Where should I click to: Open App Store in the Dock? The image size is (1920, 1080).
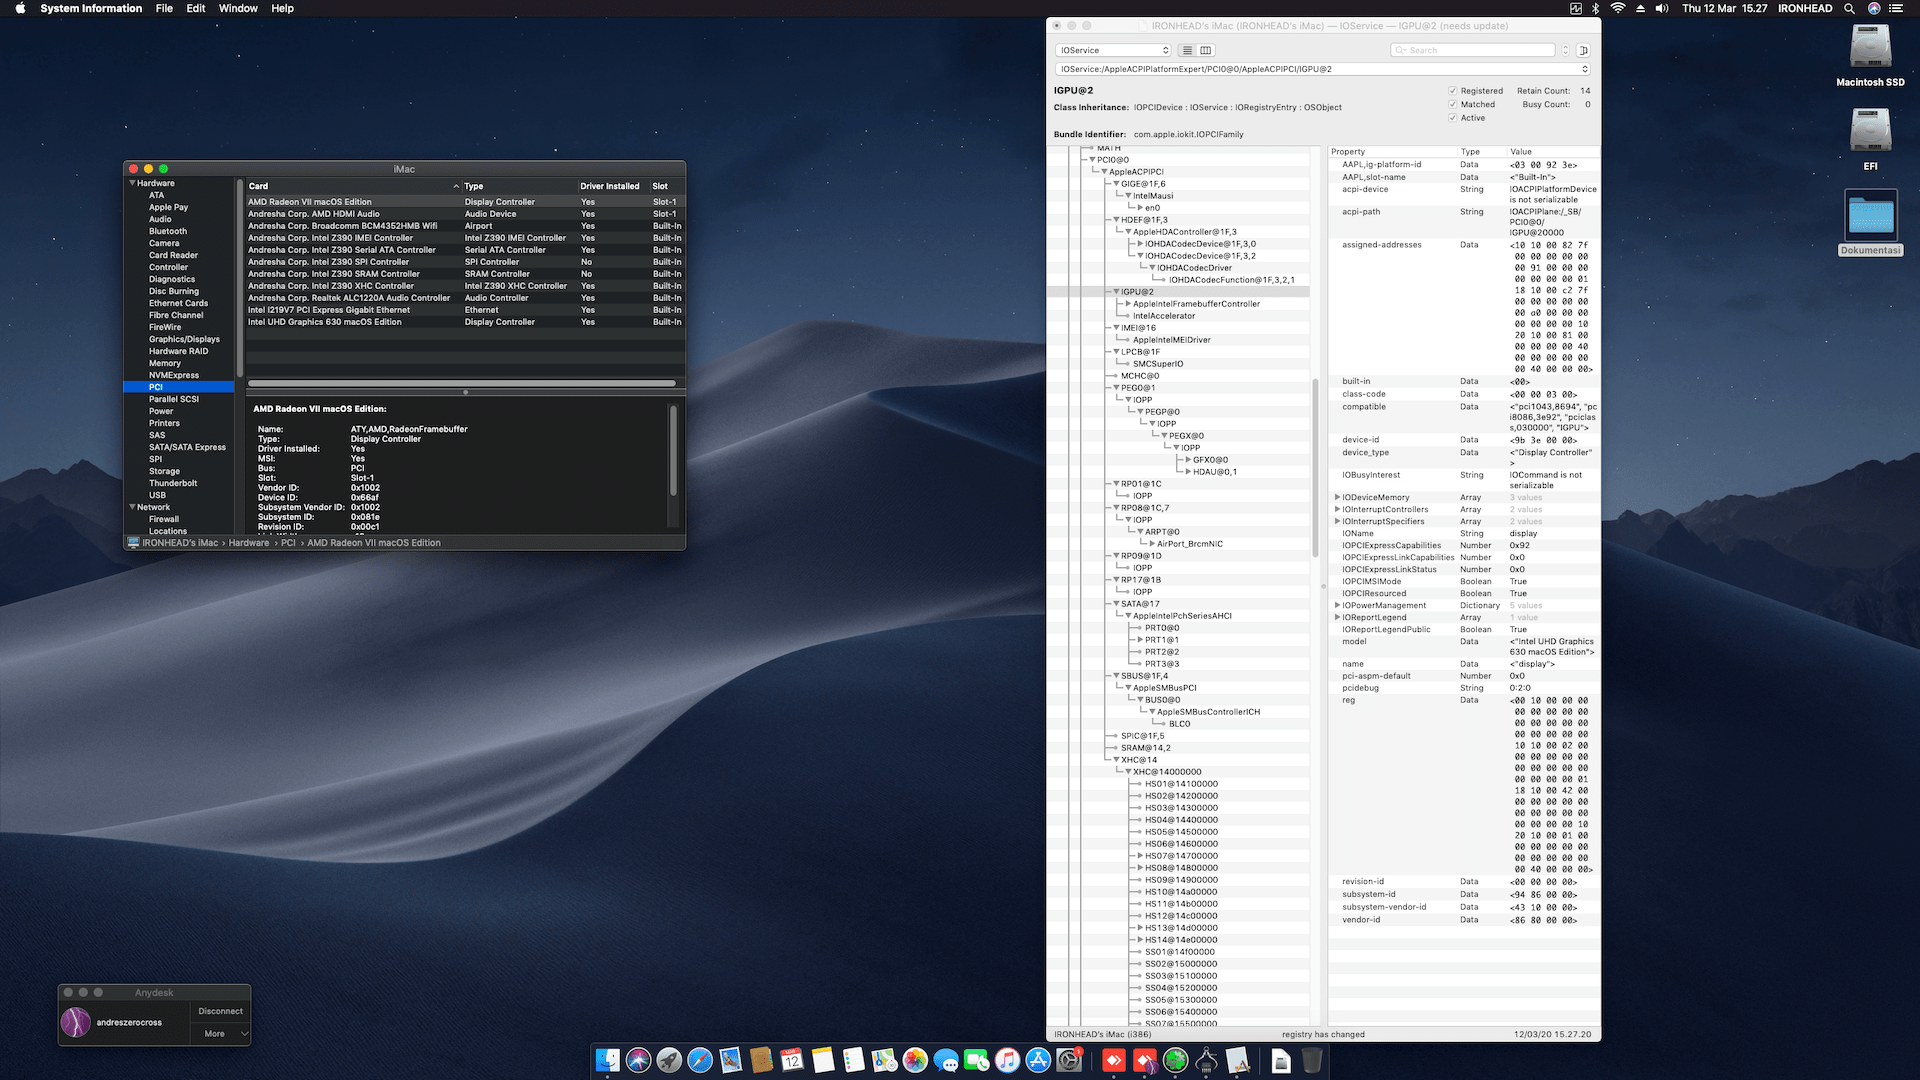[1038, 1060]
